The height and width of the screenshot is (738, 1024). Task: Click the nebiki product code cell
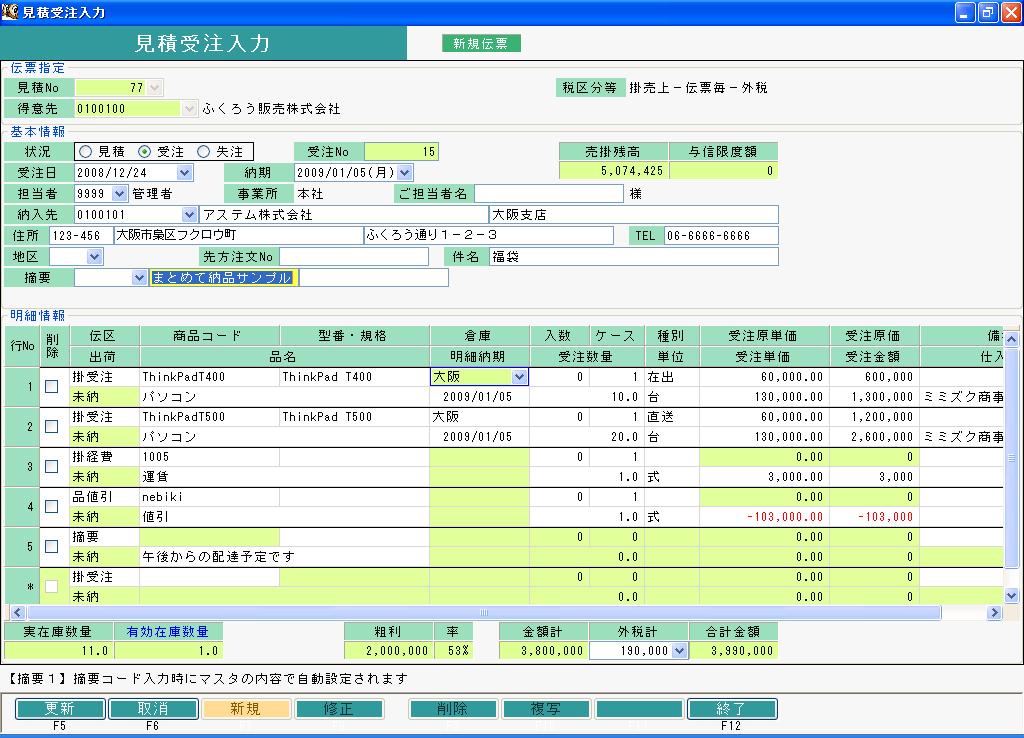click(209, 497)
